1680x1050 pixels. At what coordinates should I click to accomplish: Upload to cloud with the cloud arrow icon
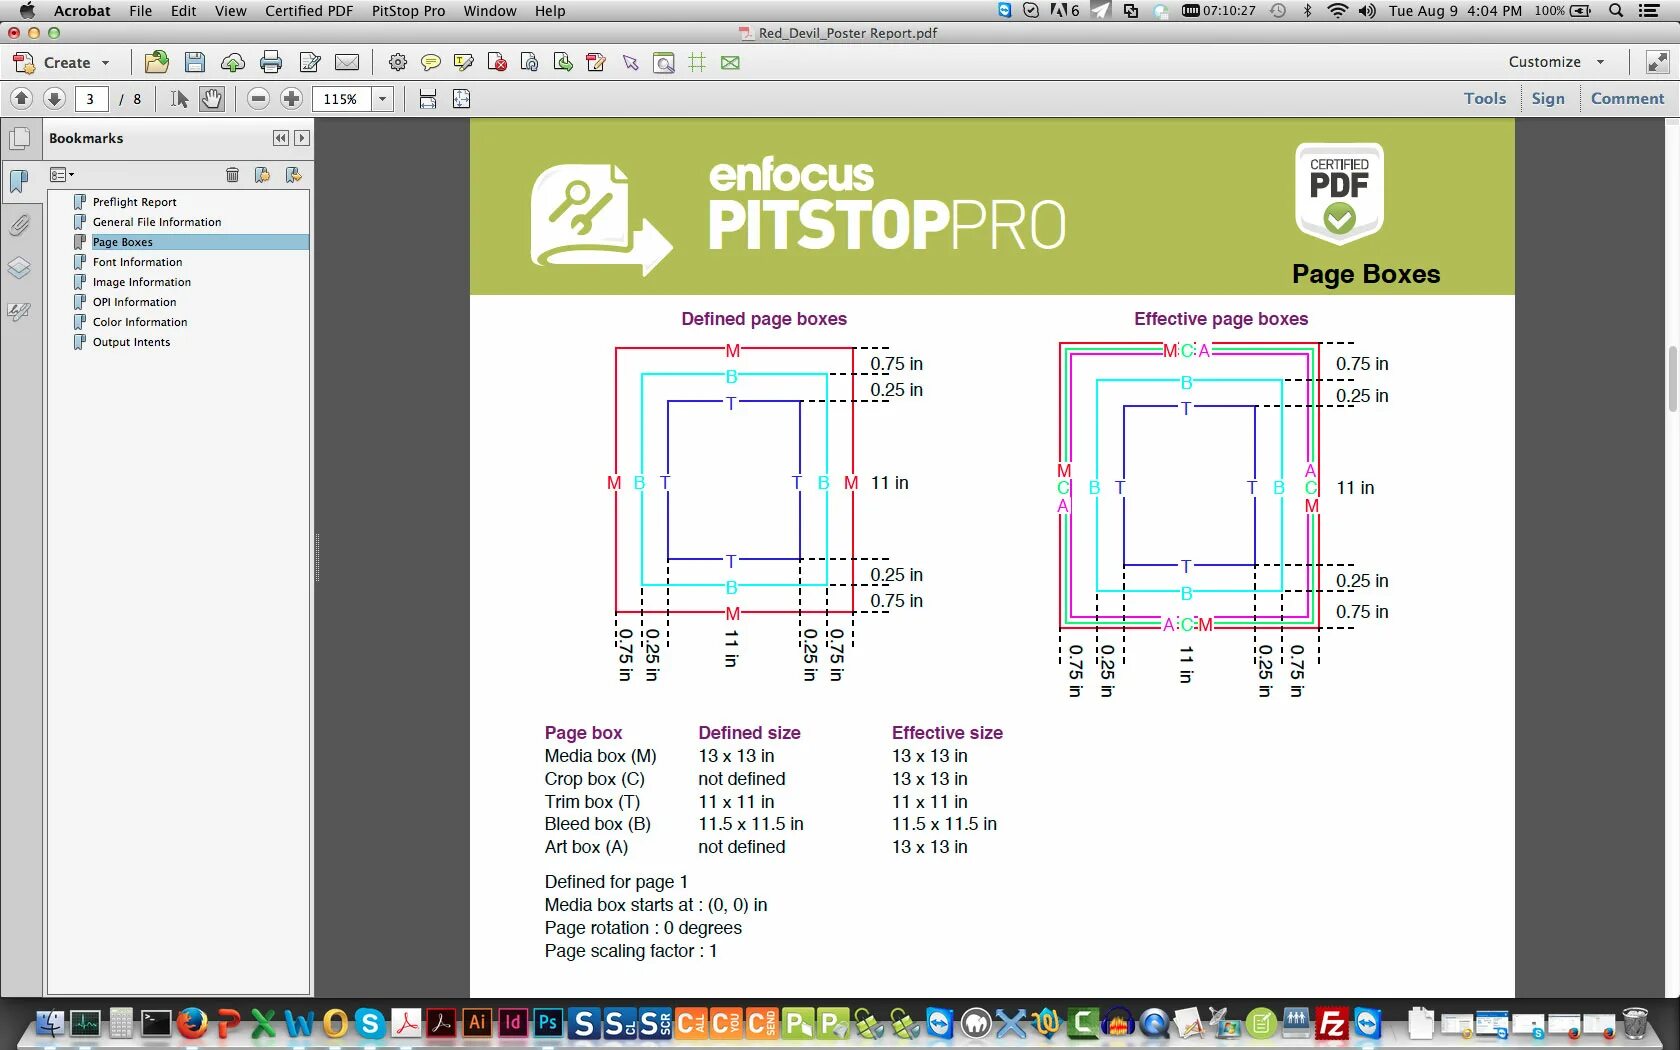tap(233, 62)
